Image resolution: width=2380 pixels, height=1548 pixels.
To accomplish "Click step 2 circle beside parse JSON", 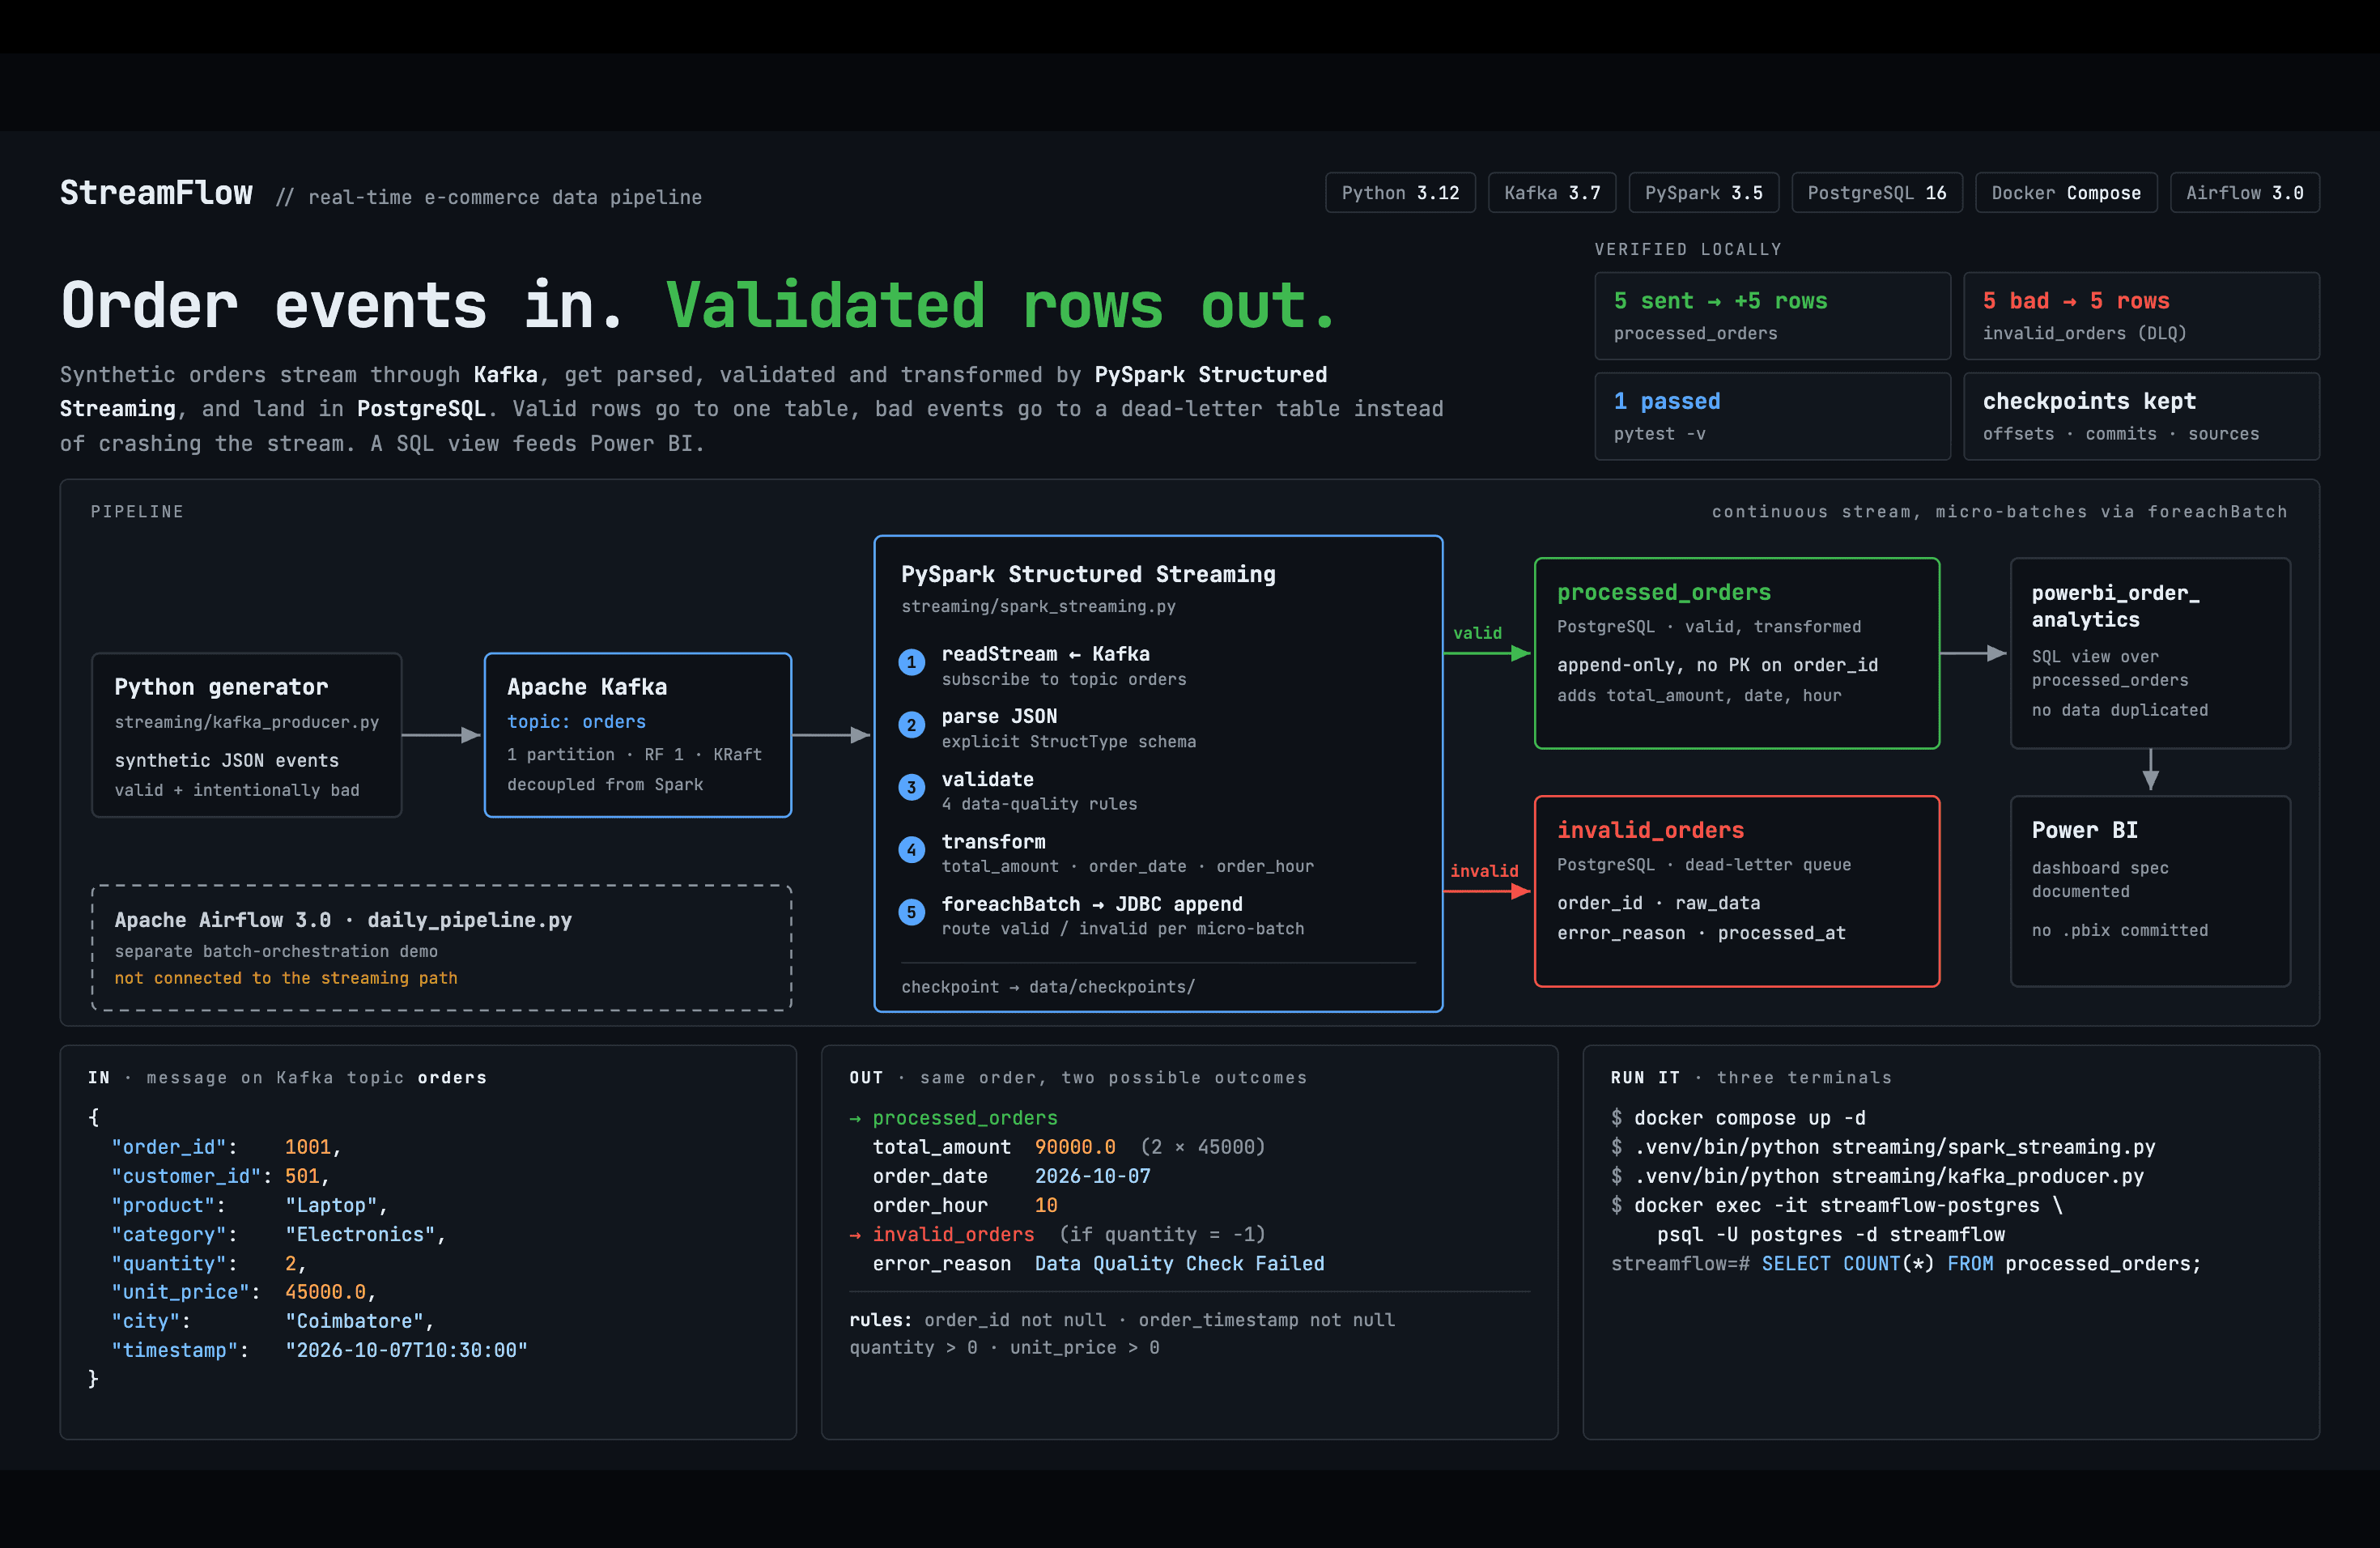I will tap(911, 725).
